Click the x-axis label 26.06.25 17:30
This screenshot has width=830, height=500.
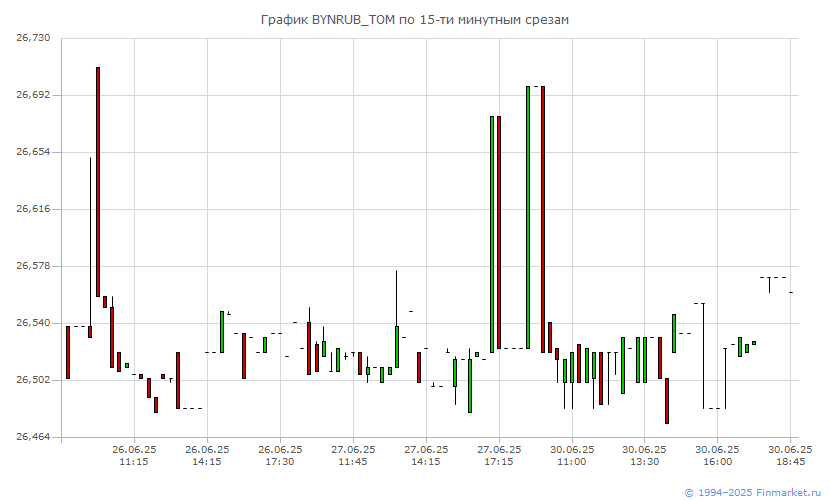[x=280, y=456]
